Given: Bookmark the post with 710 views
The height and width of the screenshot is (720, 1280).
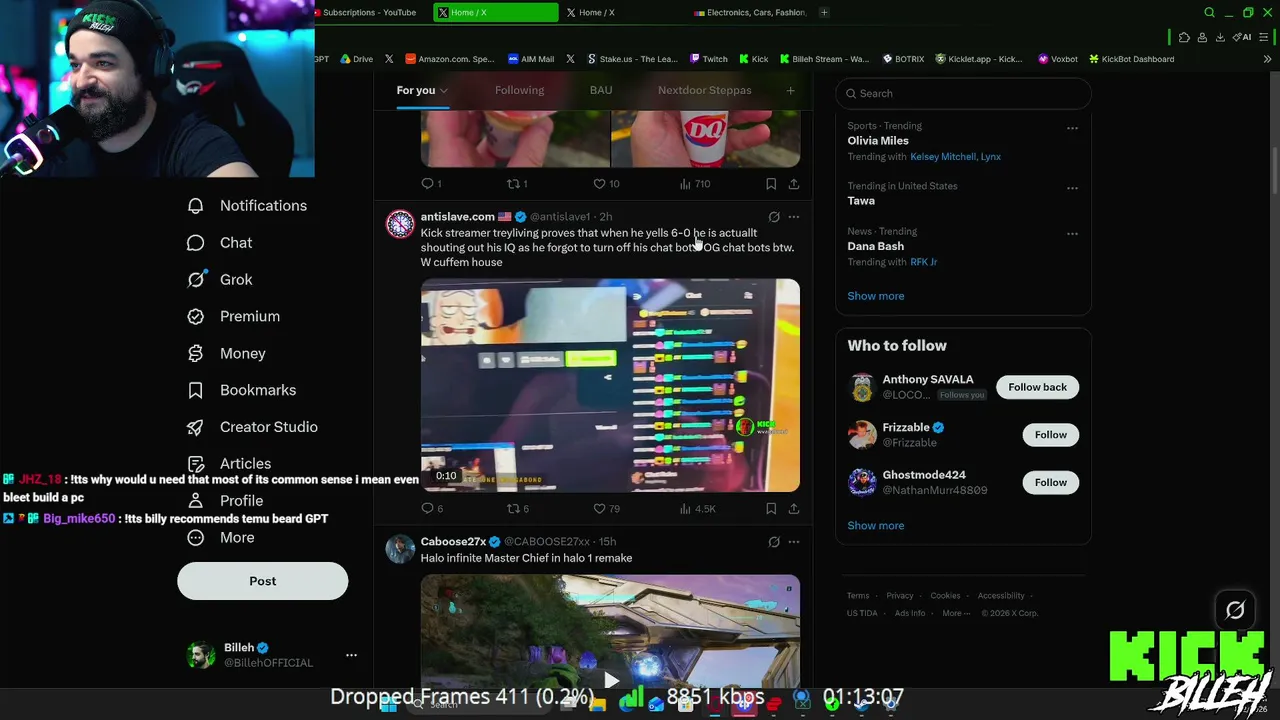Looking at the screenshot, I should pyautogui.click(x=771, y=184).
